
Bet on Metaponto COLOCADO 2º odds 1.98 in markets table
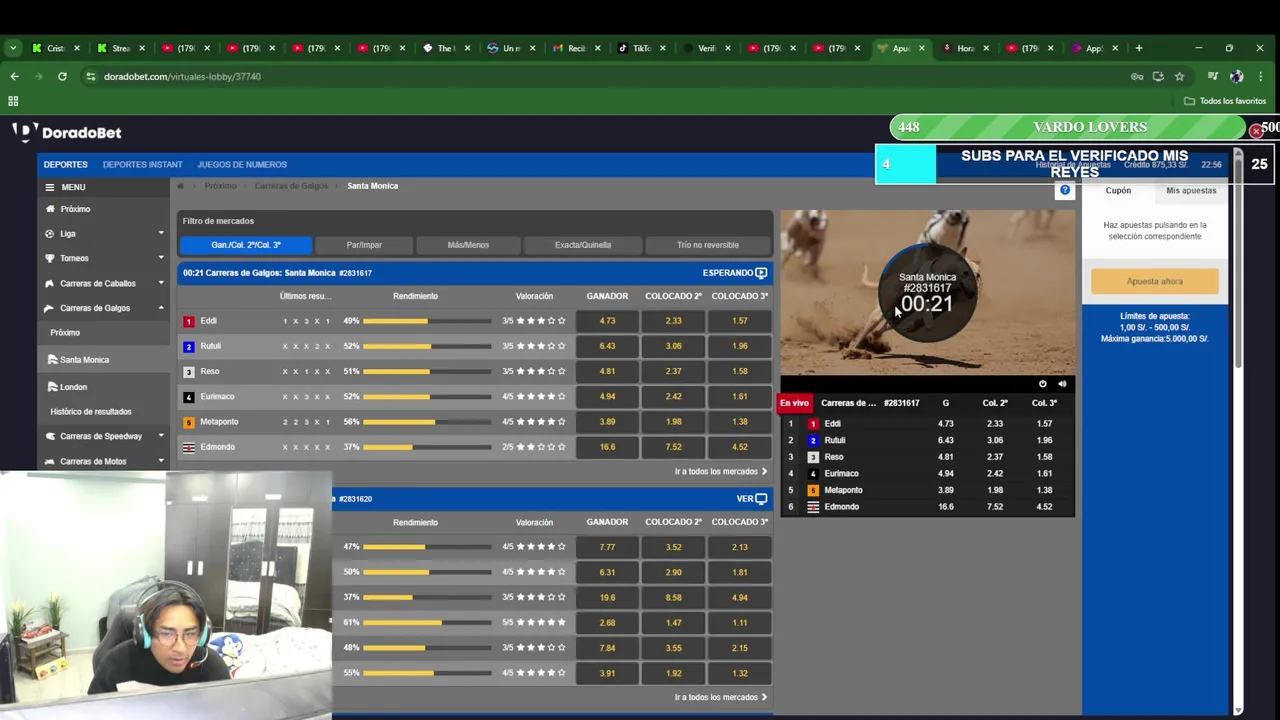[x=673, y=422]
